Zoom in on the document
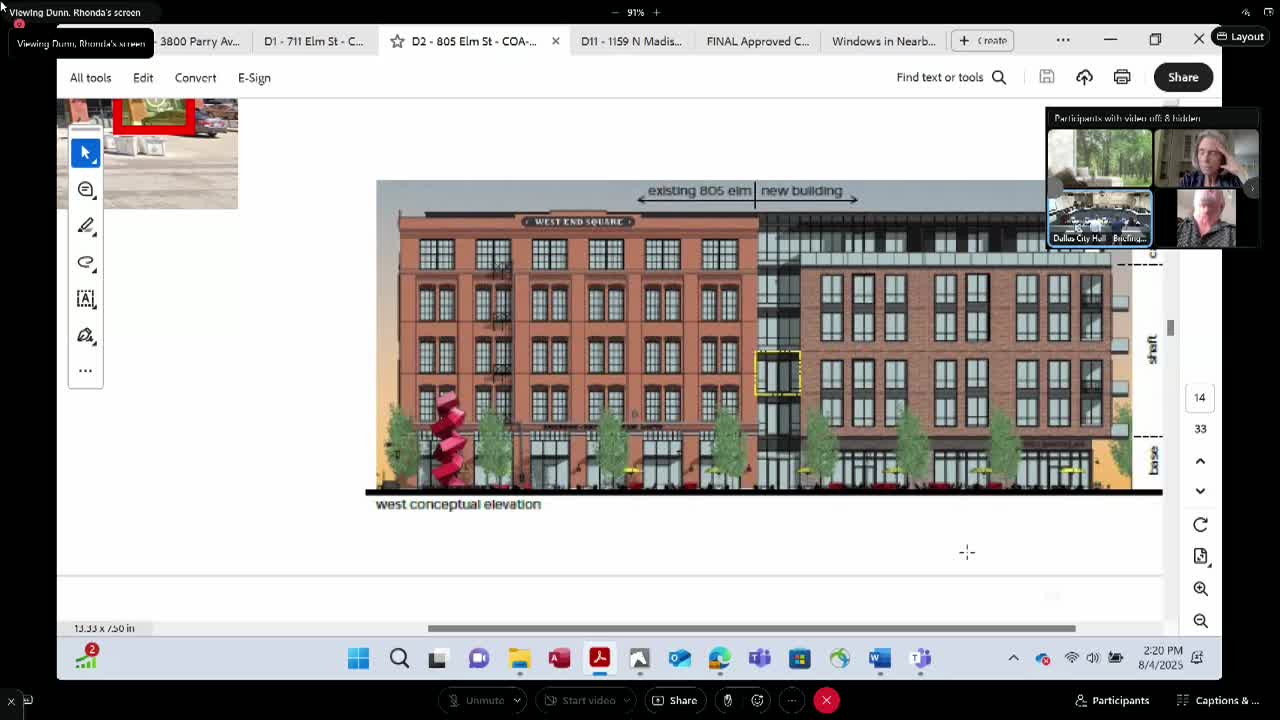This screenshot has width=1280, height=720. point(1200,588)
